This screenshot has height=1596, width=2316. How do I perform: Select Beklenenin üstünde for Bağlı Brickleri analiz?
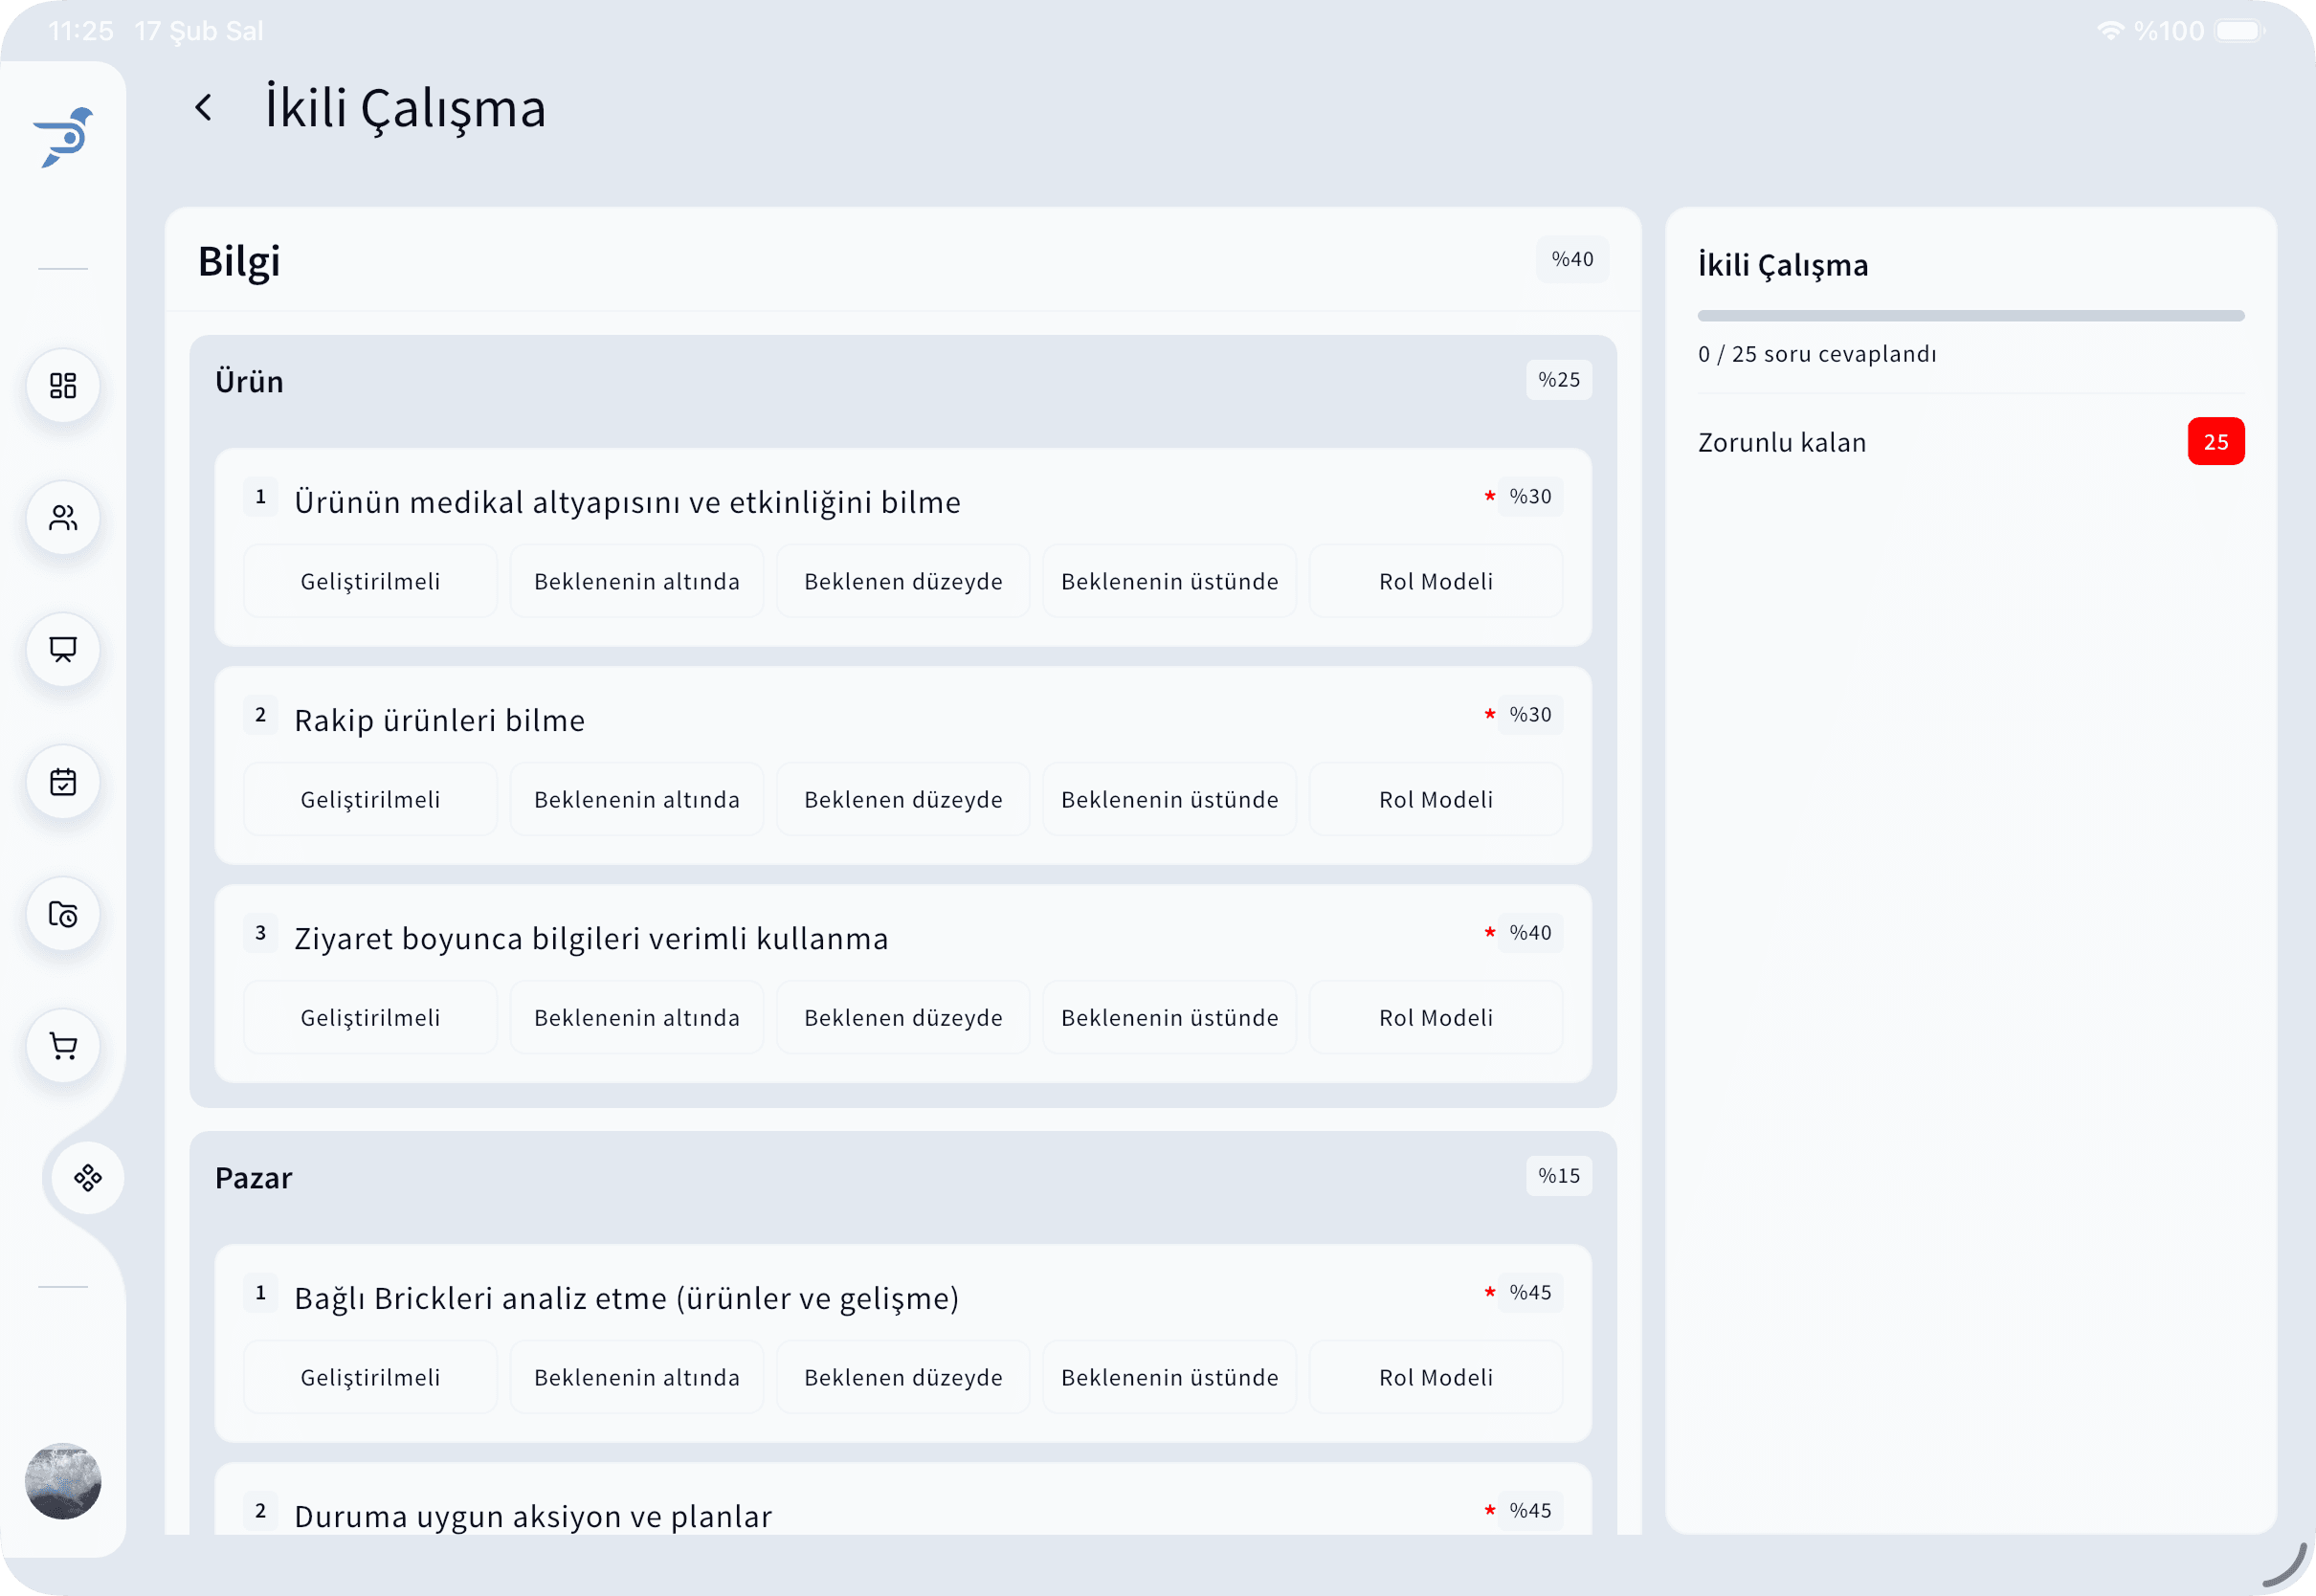(1169, 1377)
